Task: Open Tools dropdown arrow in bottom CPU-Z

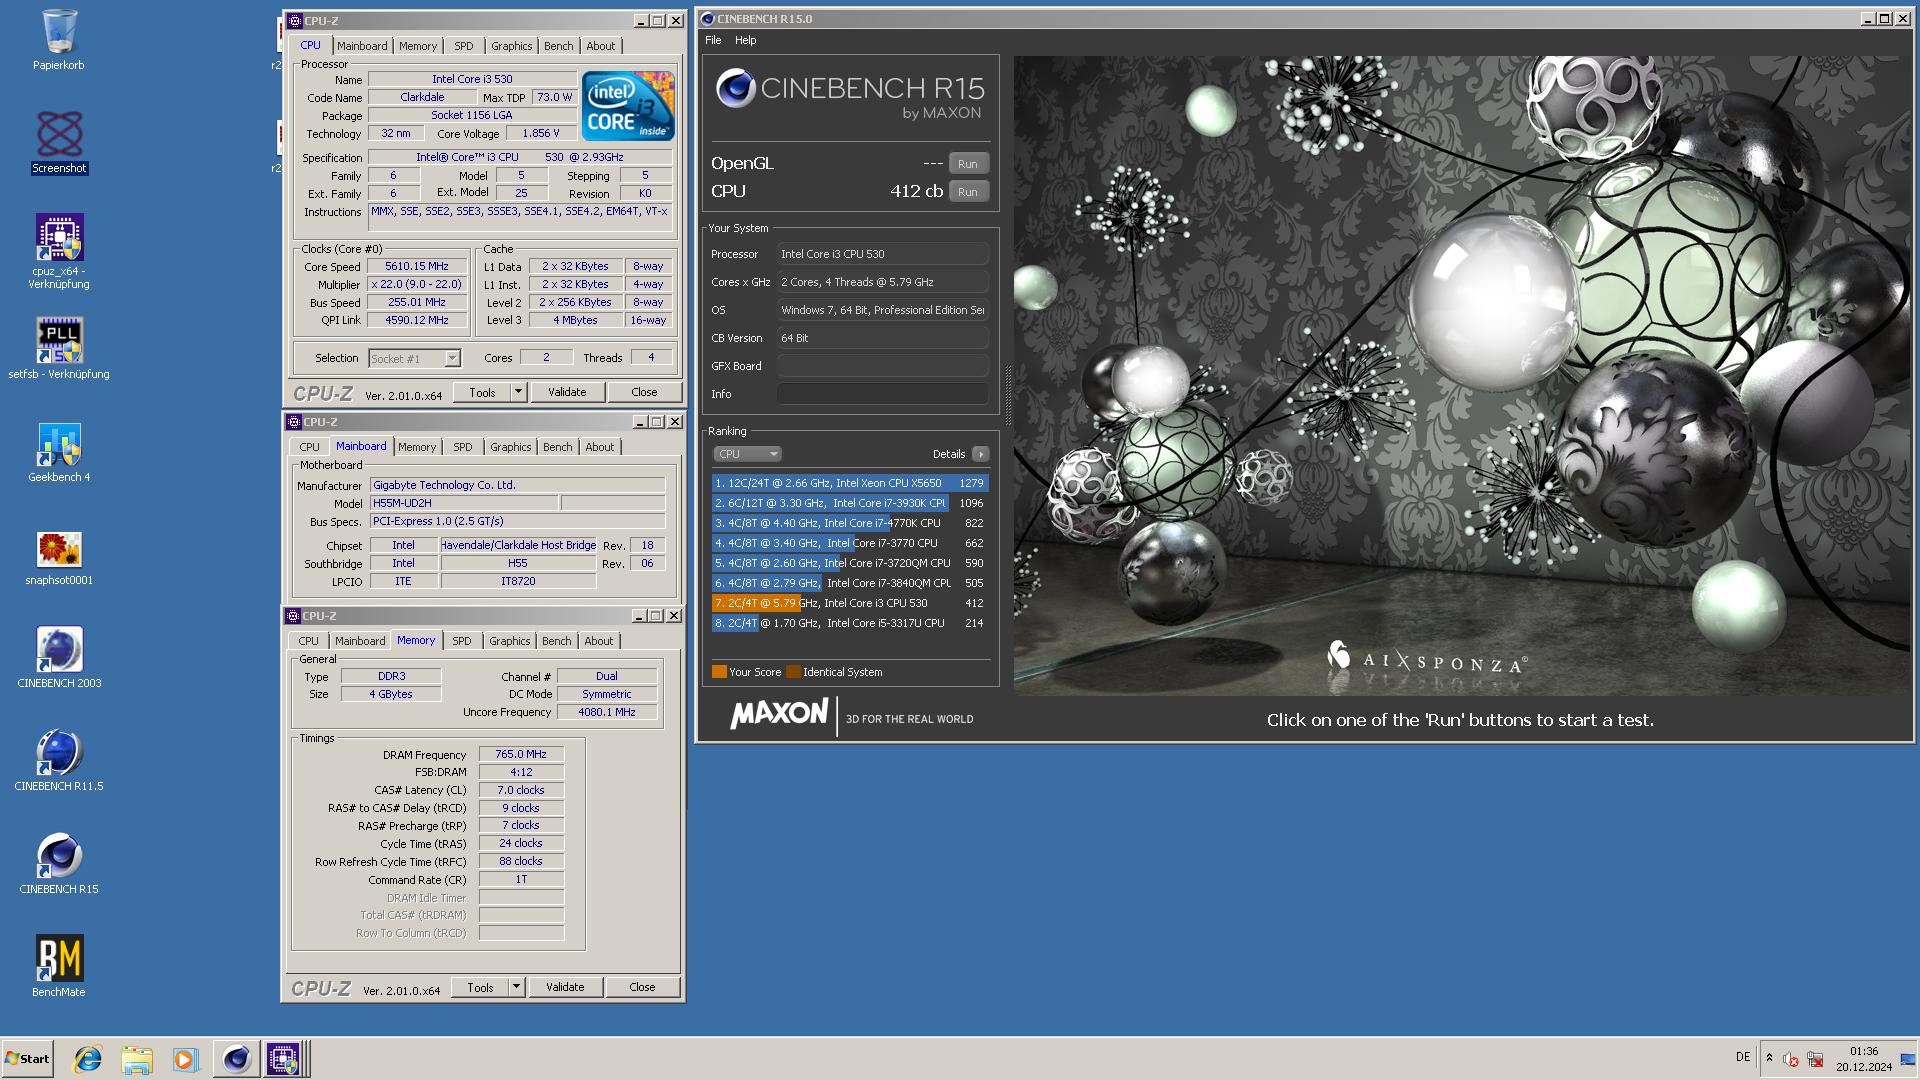Action: tap(517, 987)
